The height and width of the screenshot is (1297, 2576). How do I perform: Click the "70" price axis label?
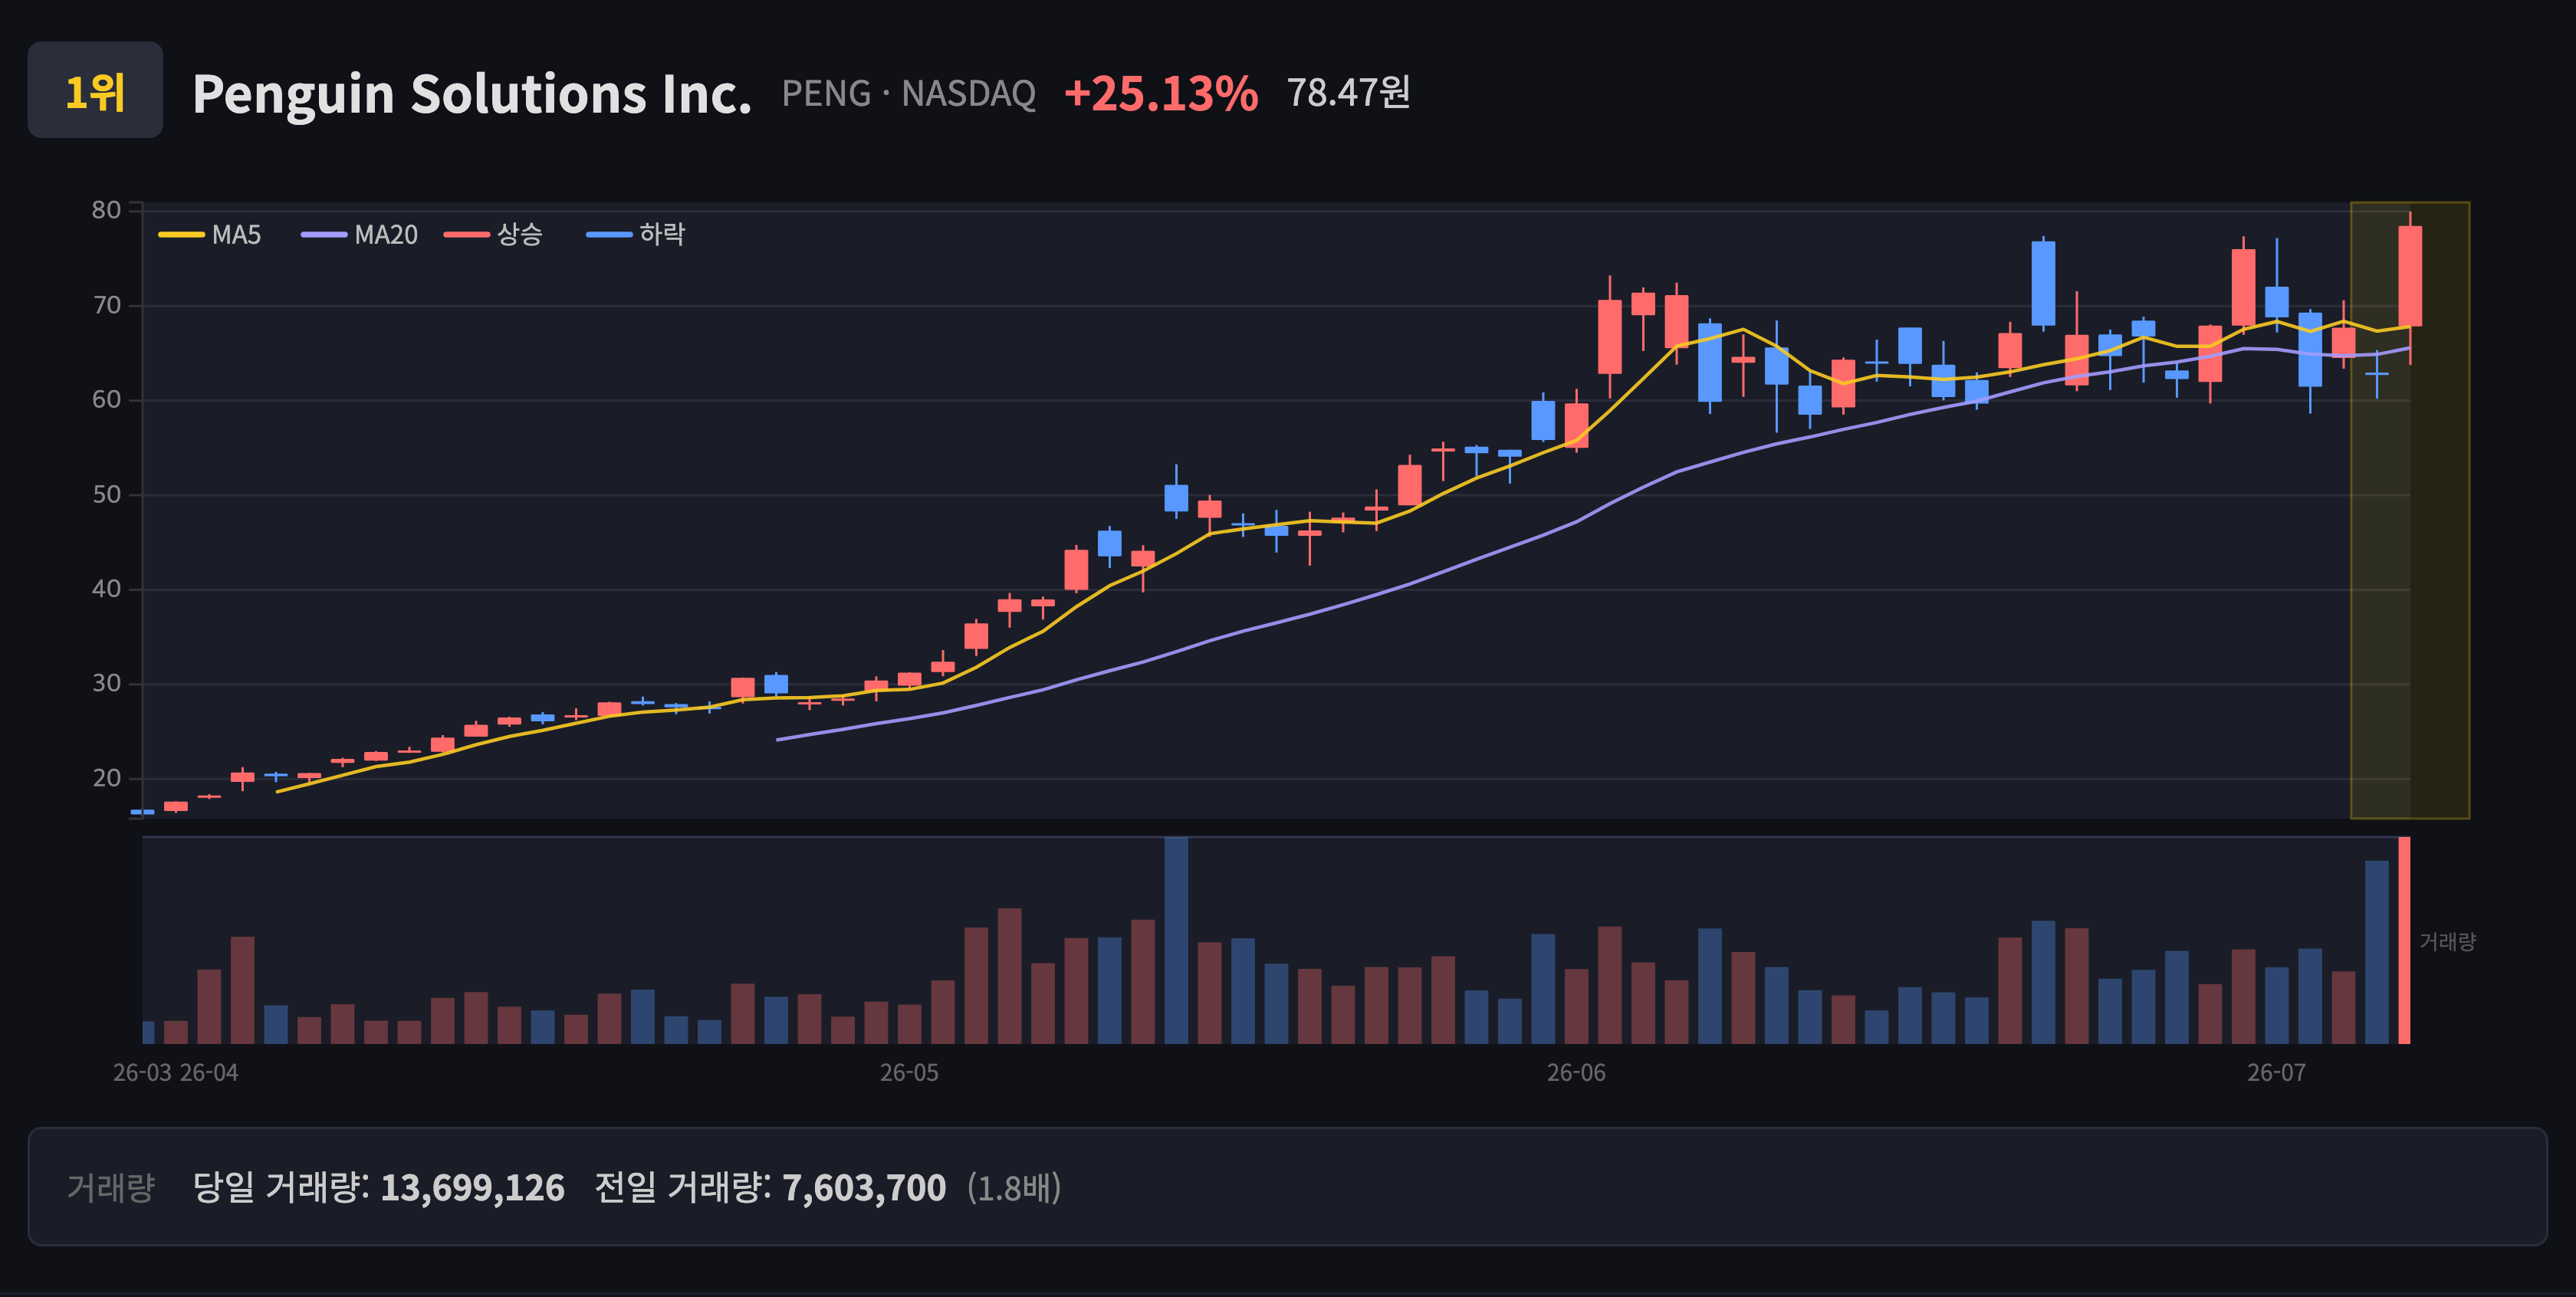coord(106,305)
